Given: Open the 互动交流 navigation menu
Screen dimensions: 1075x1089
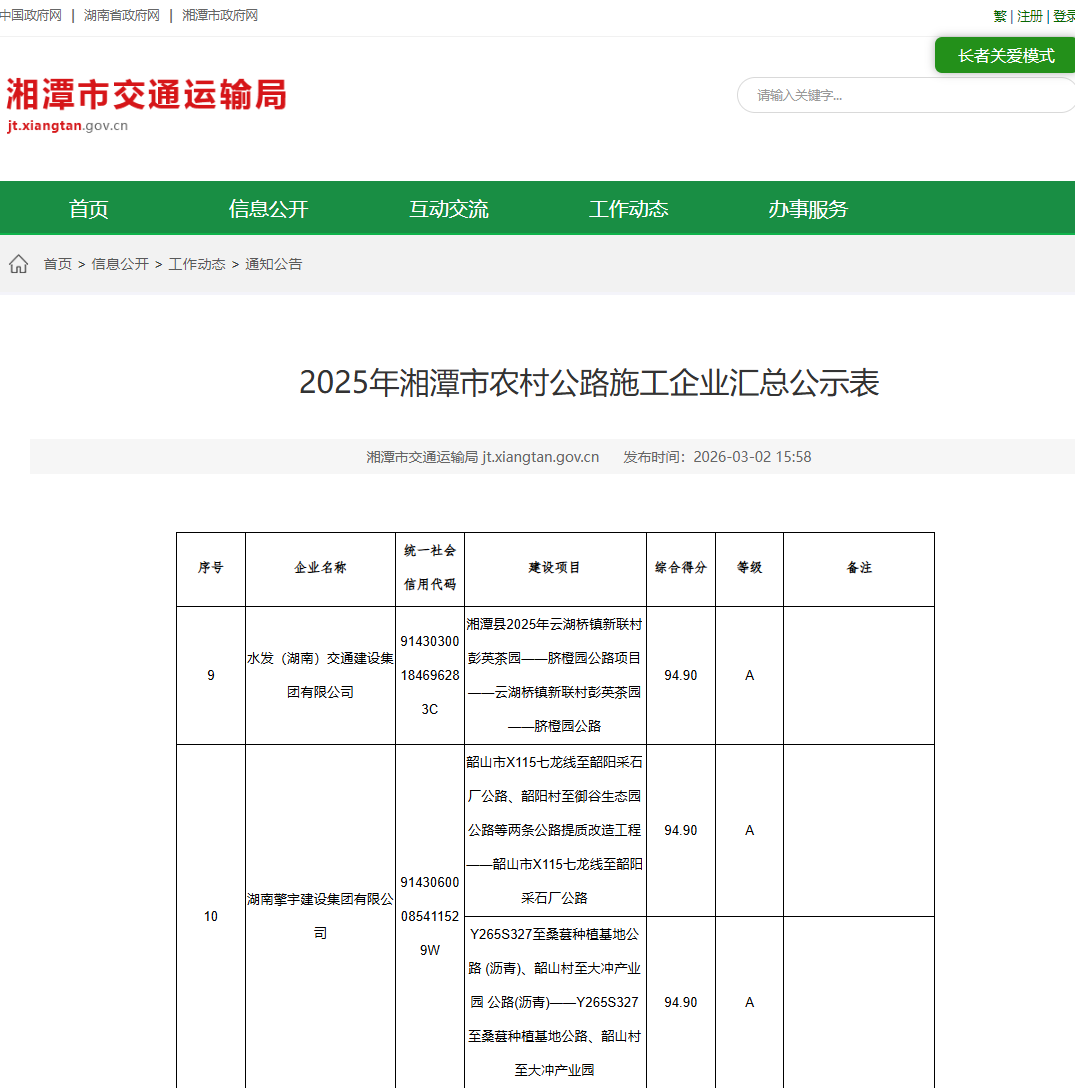Looking at the screenshot, I should [448, 208].
